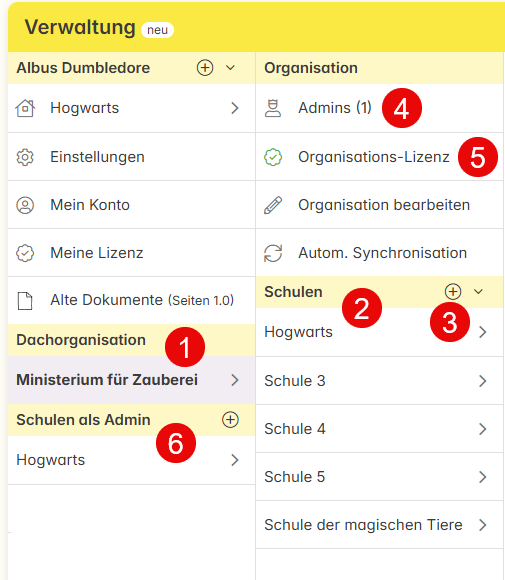The image size is (505, 580).
Task: Click the plus icon beside Albus Dumbledore
Action: [x=205, y=68]
